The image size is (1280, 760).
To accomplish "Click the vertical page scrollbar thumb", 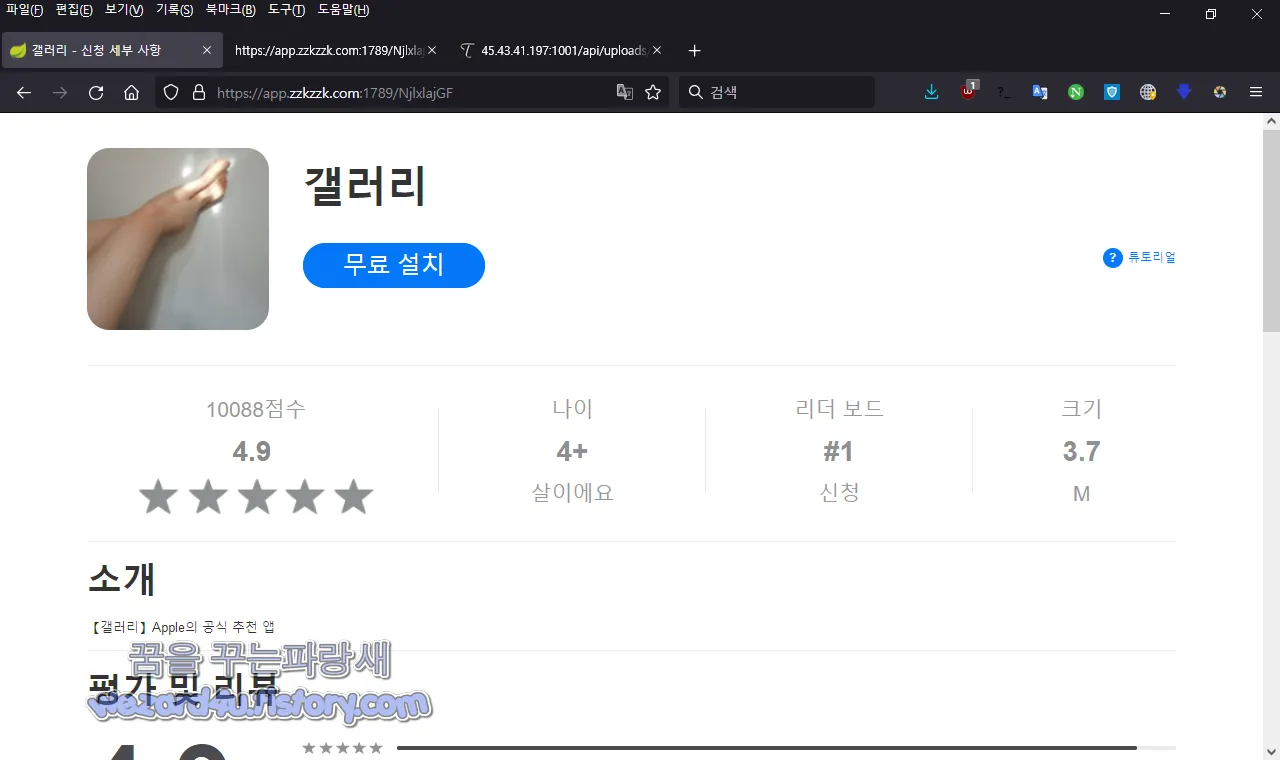I will 1271,230.
